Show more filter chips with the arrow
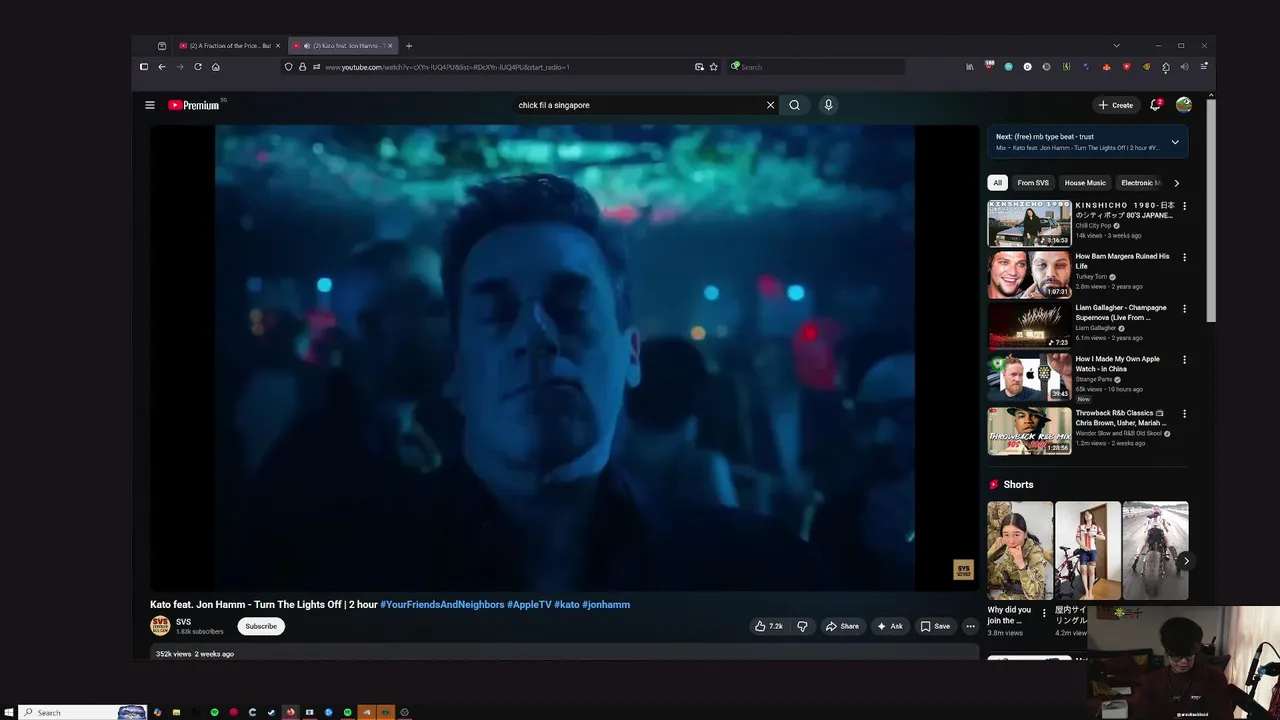 [x=1176, y=183]
